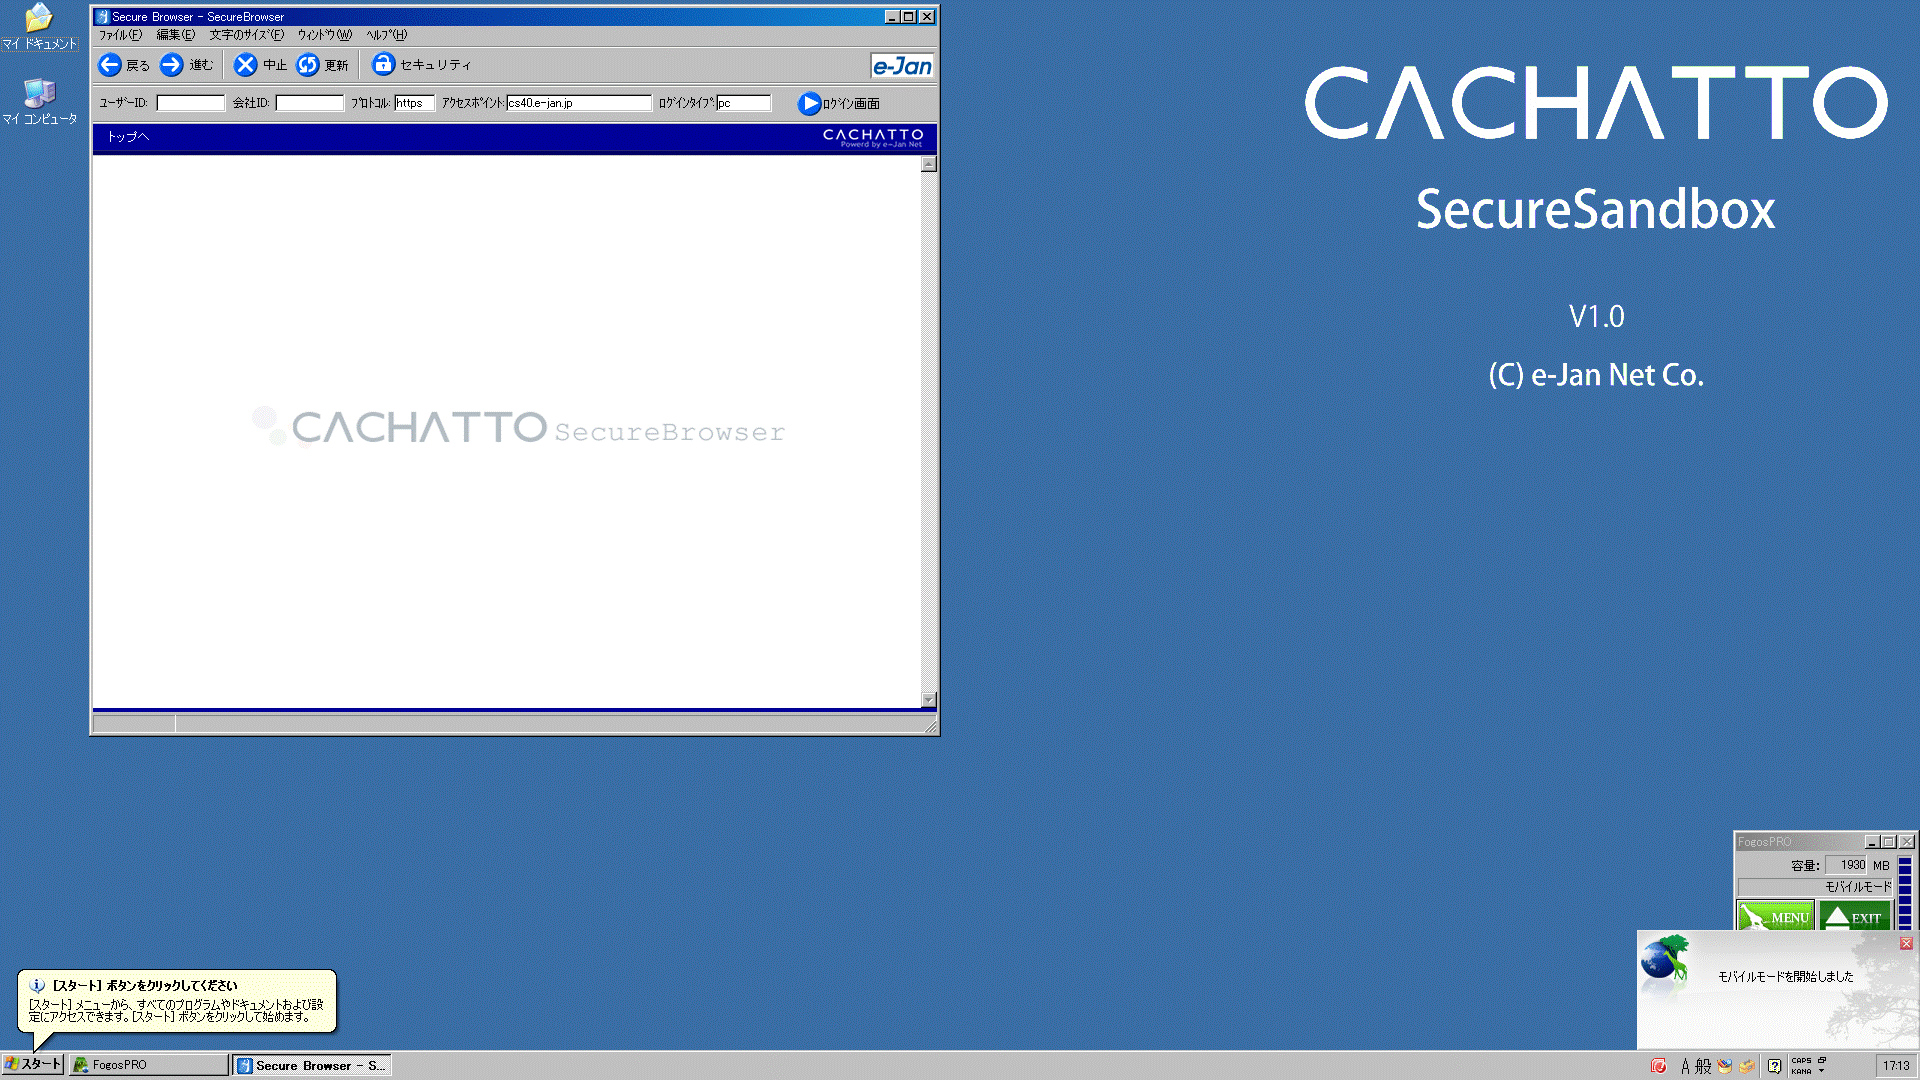Click the Start button tooltip balloon
The width and height of the screenshot is (1920, 1080).
point(177,1001)
